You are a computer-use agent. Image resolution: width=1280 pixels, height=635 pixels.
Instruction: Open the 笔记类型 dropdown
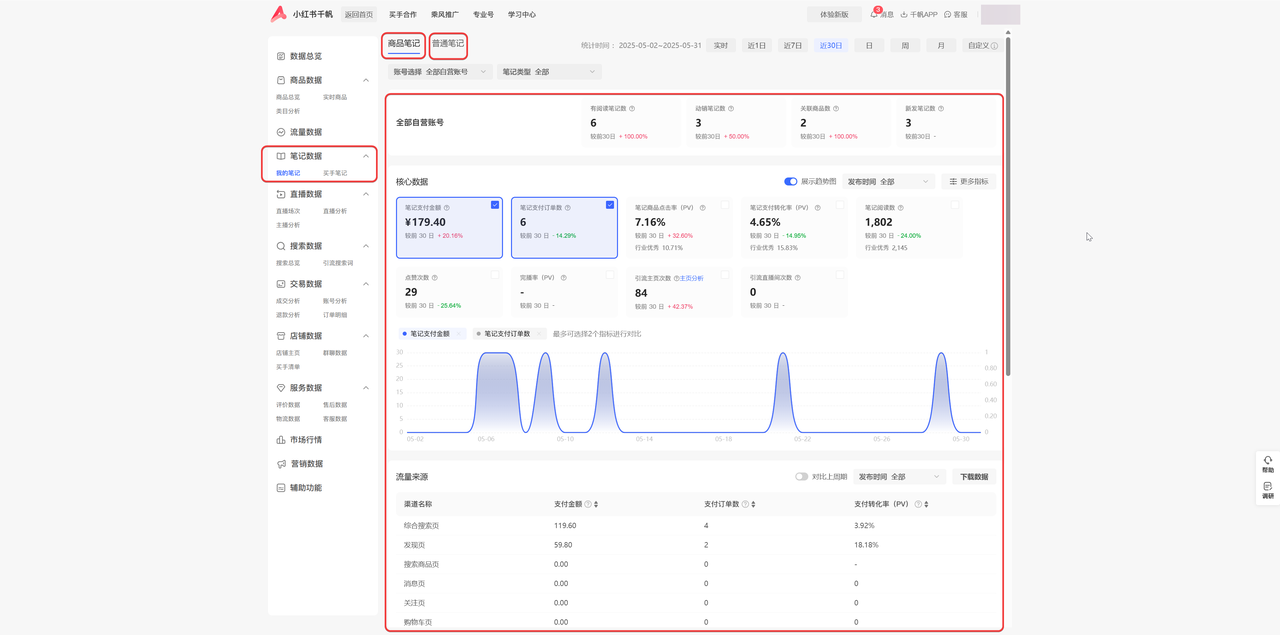(548, 72)
